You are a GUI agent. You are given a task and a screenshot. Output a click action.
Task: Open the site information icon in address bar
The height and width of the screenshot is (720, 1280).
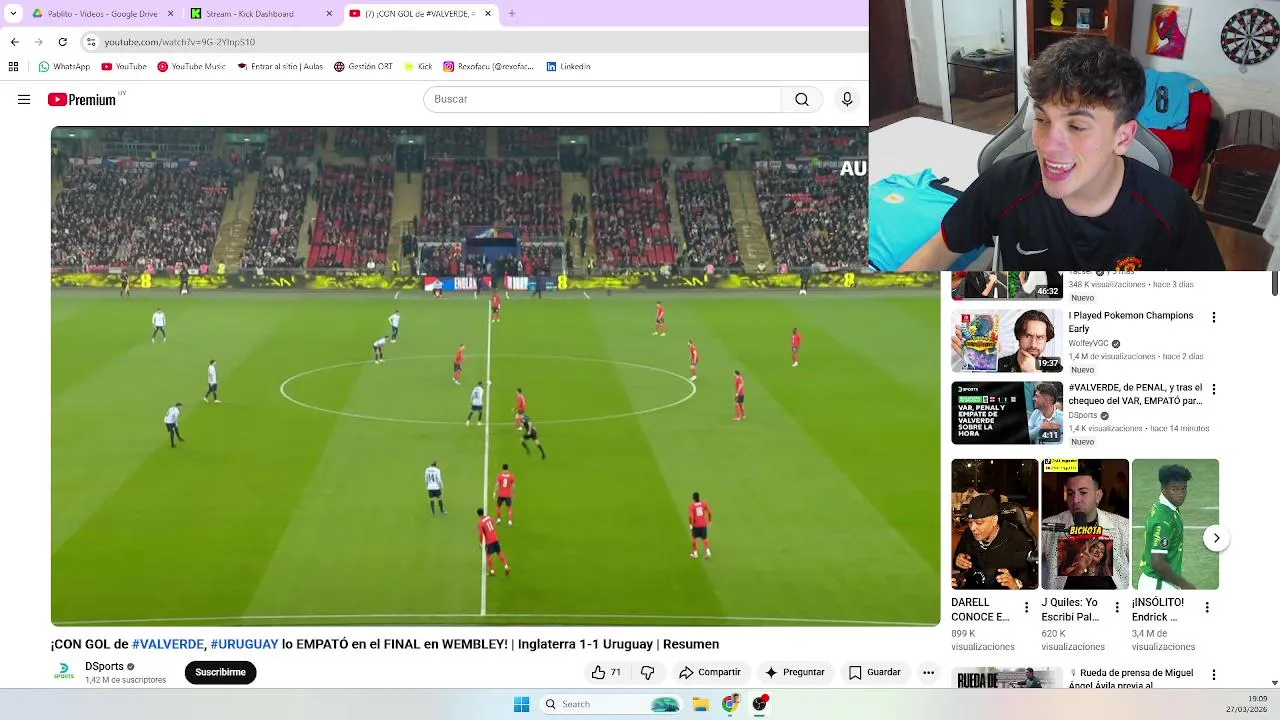click(x=91, y=42)
